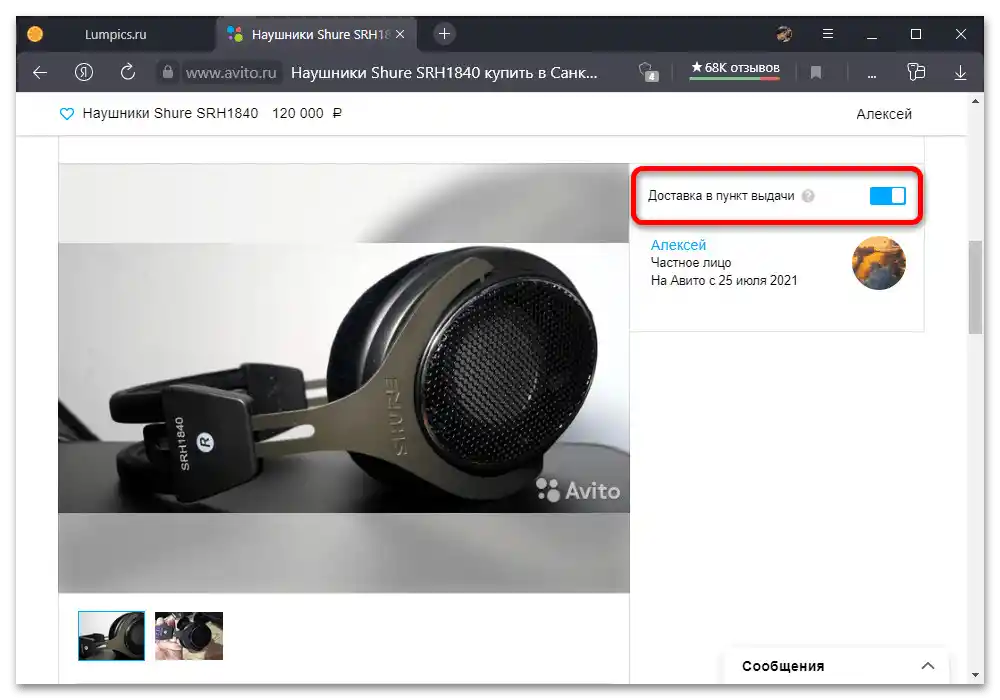This screenshot has height=700, width=1000.
Task: Open the protection shield icon
Action: pyautogui.click(x=648, y=72)
